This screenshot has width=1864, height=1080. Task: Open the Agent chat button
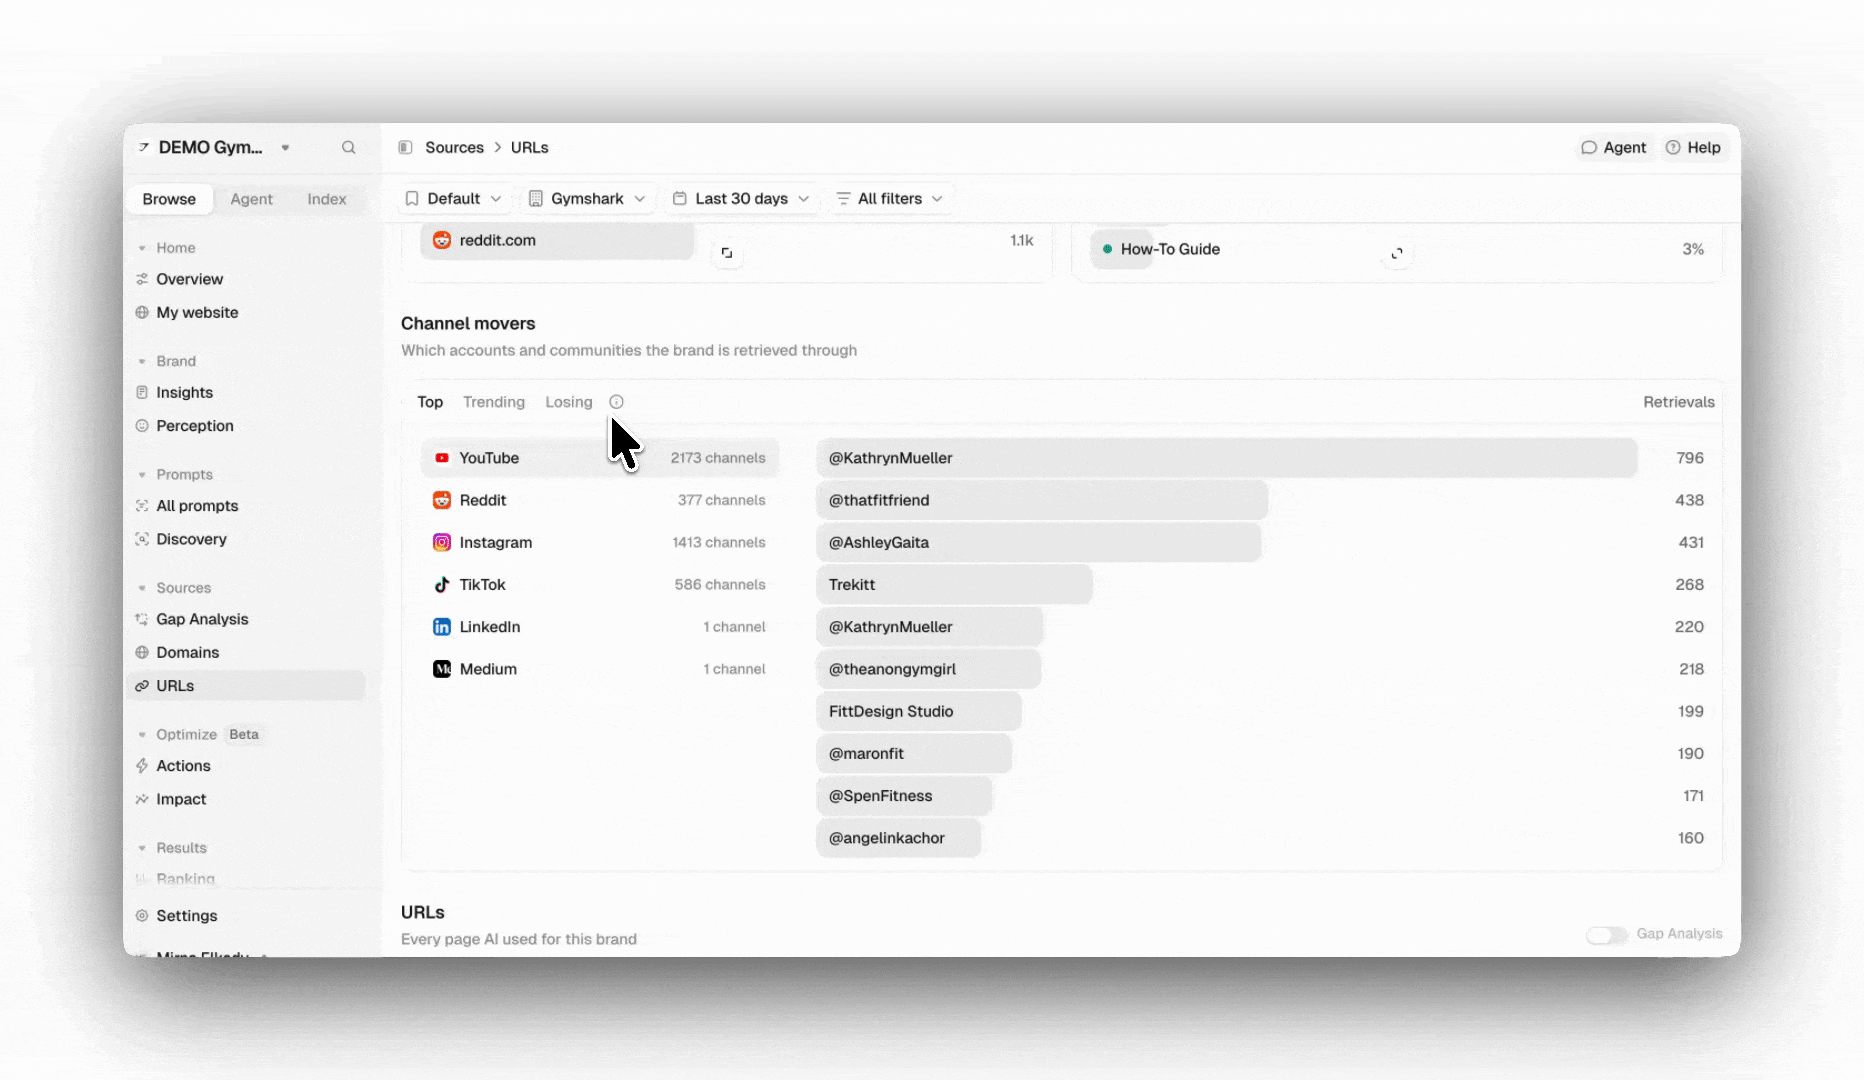coord(1613,147)
